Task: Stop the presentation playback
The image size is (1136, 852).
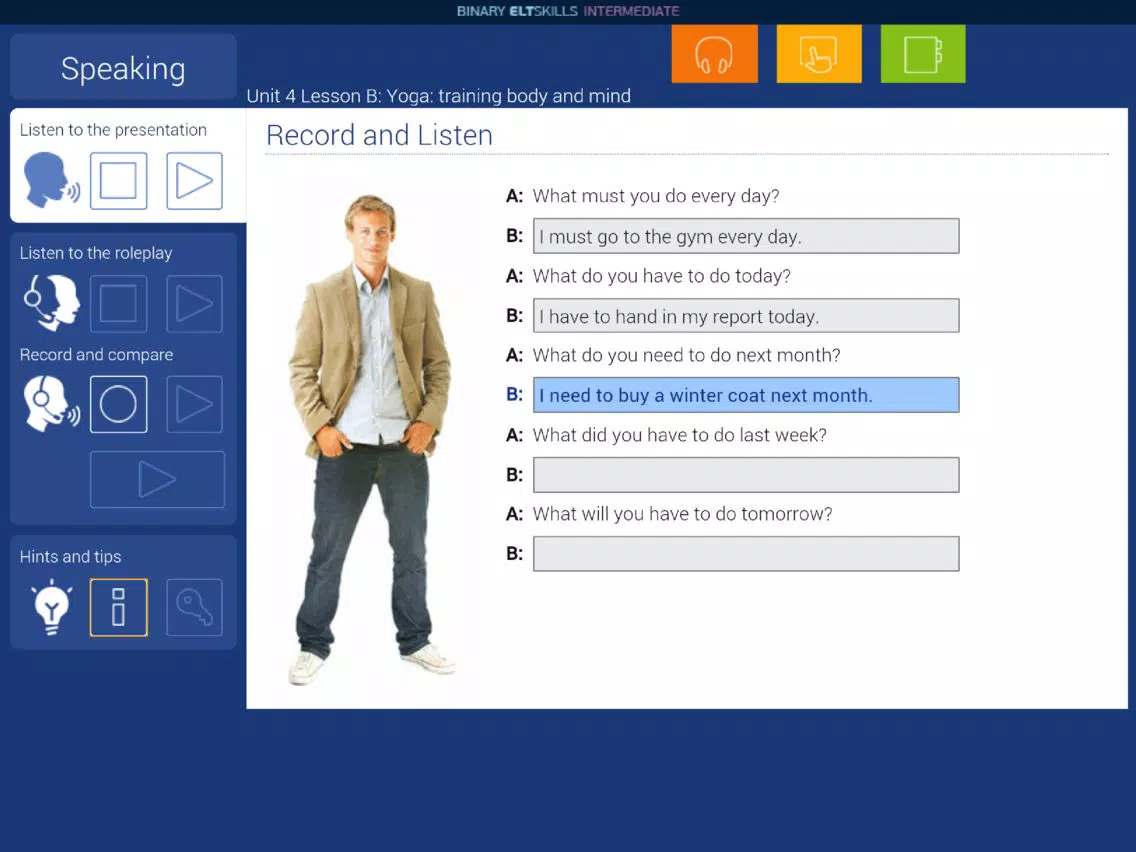Action: point(119,181)
